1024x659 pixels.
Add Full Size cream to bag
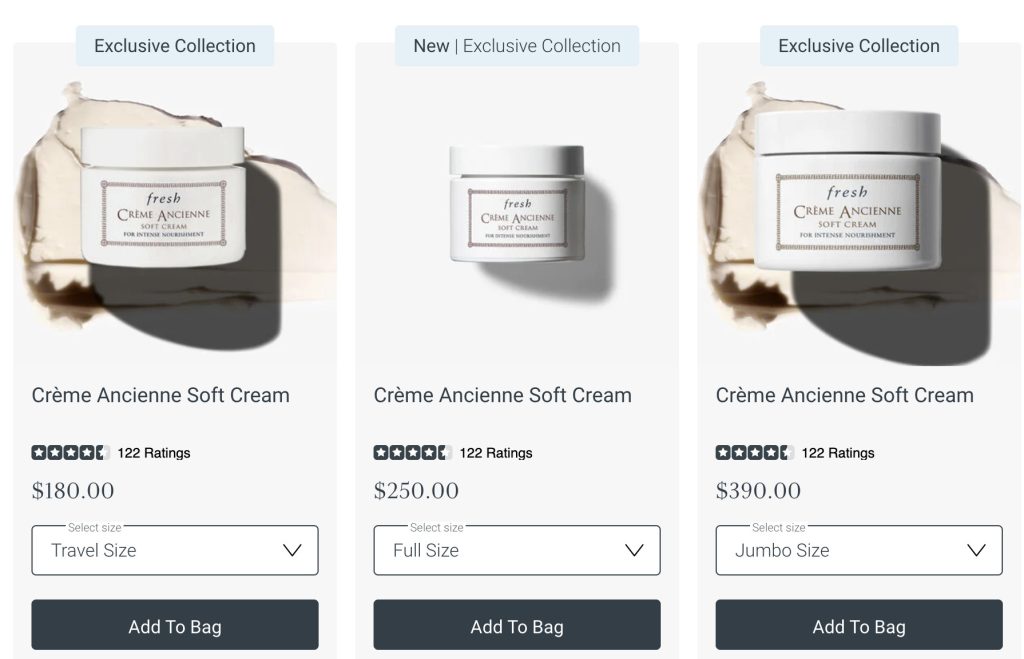pyautogui.click(x=517, y=624)
